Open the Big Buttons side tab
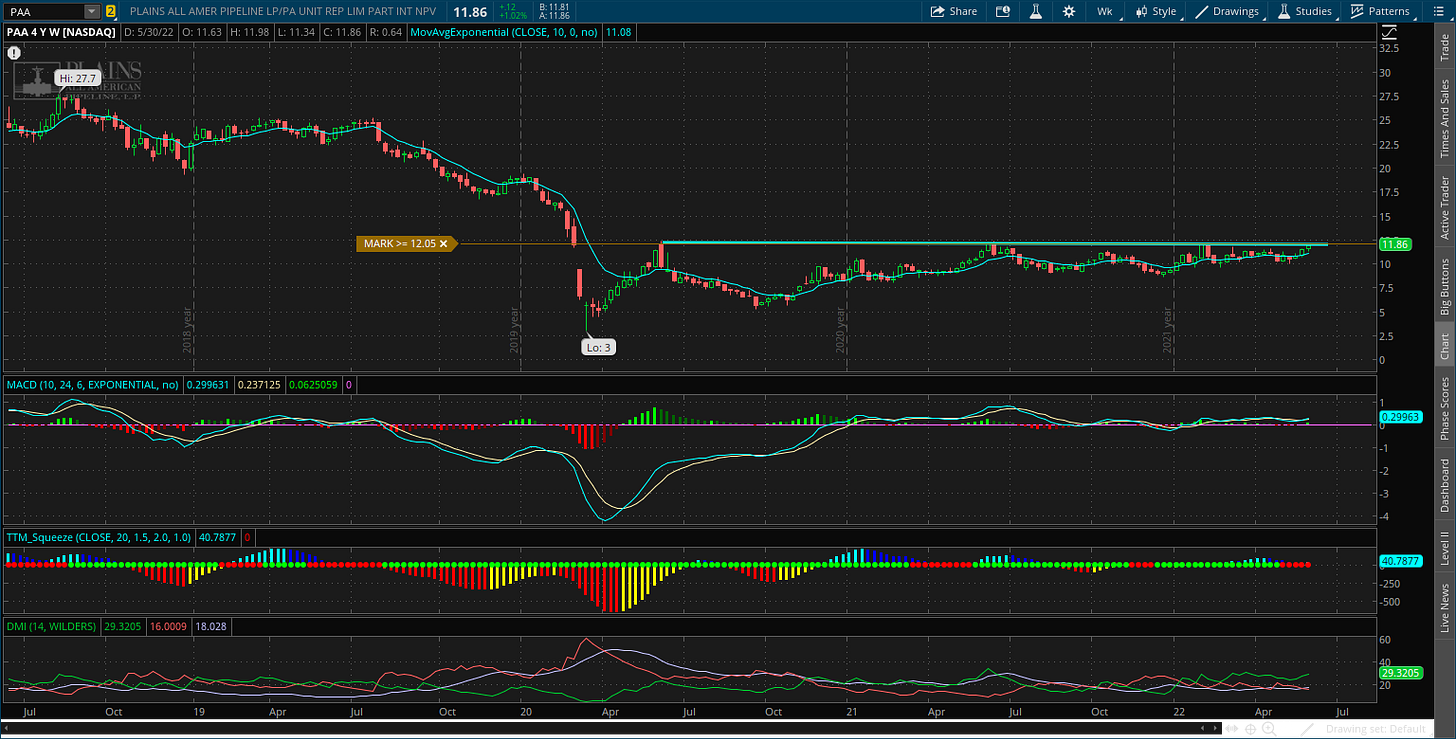1456x739 pixels. pyautogui.click(x=1444, y=286)
